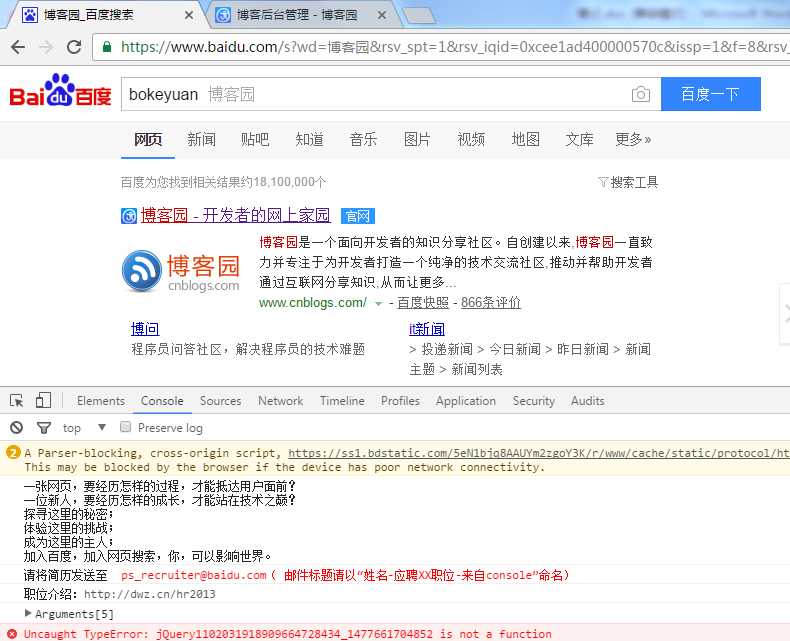Enable the Preserve log checkbox
The width and height of the screenshot is (790, 641).
point(125,427)
